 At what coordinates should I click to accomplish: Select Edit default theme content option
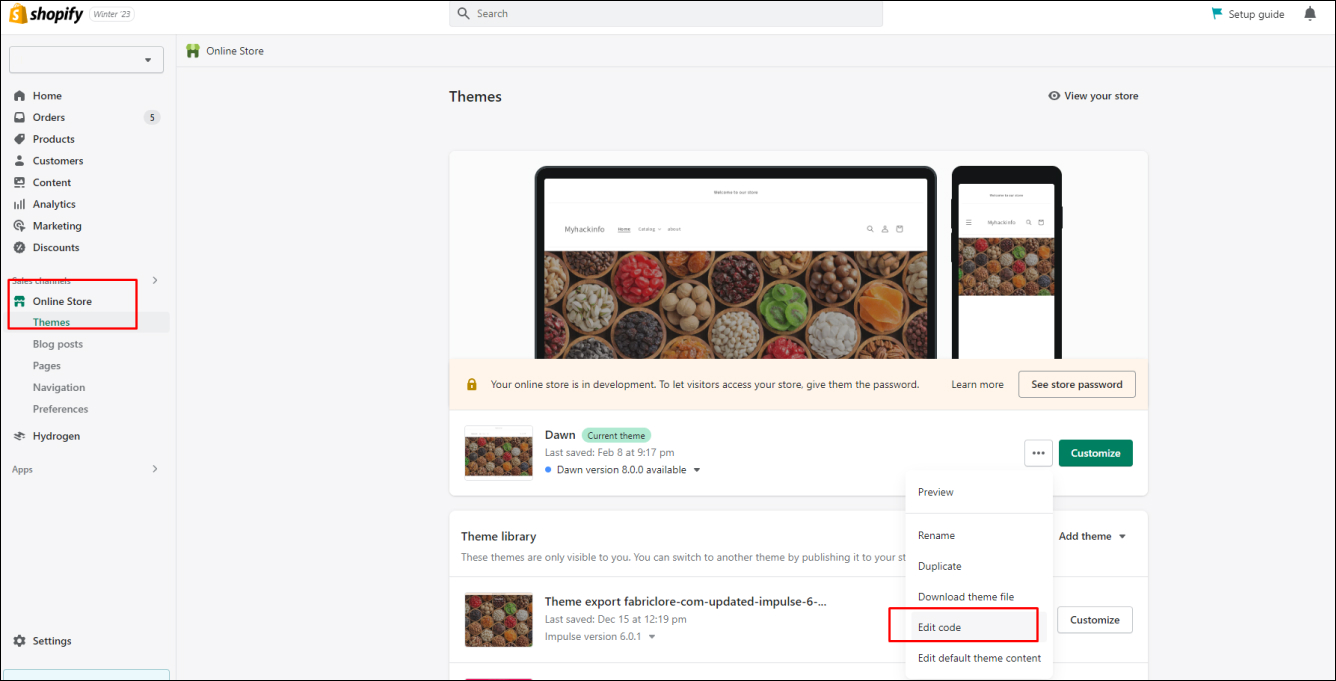pyautogui.click(x=979, y=658)
